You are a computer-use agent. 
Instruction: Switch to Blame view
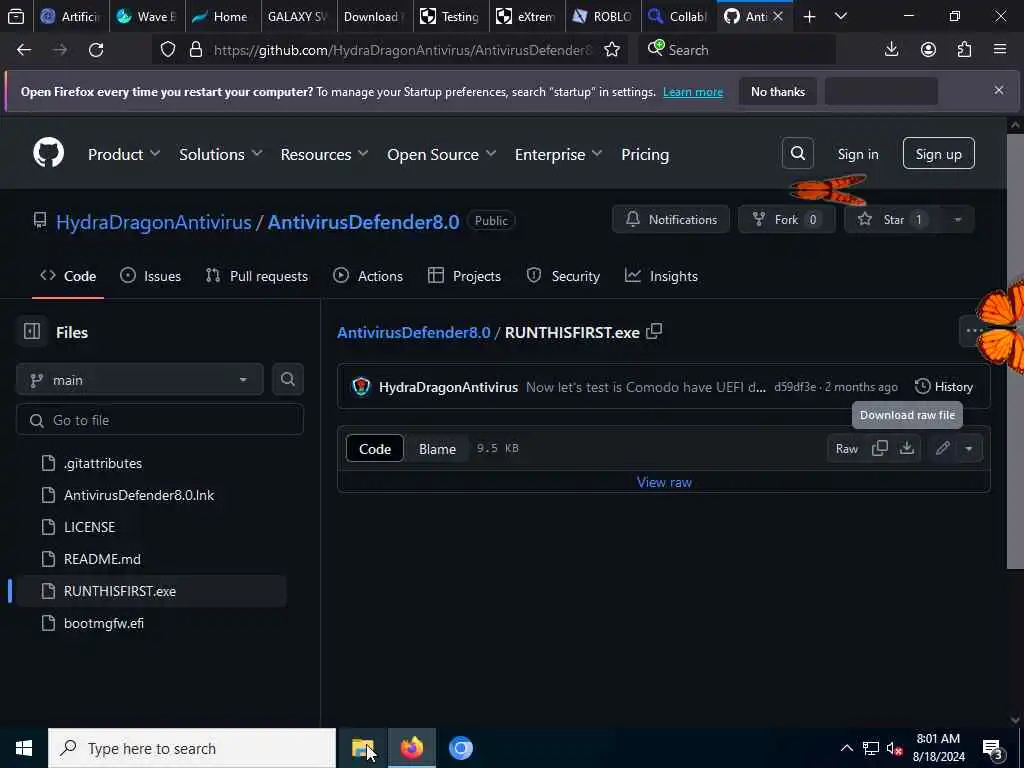[437, 449]
